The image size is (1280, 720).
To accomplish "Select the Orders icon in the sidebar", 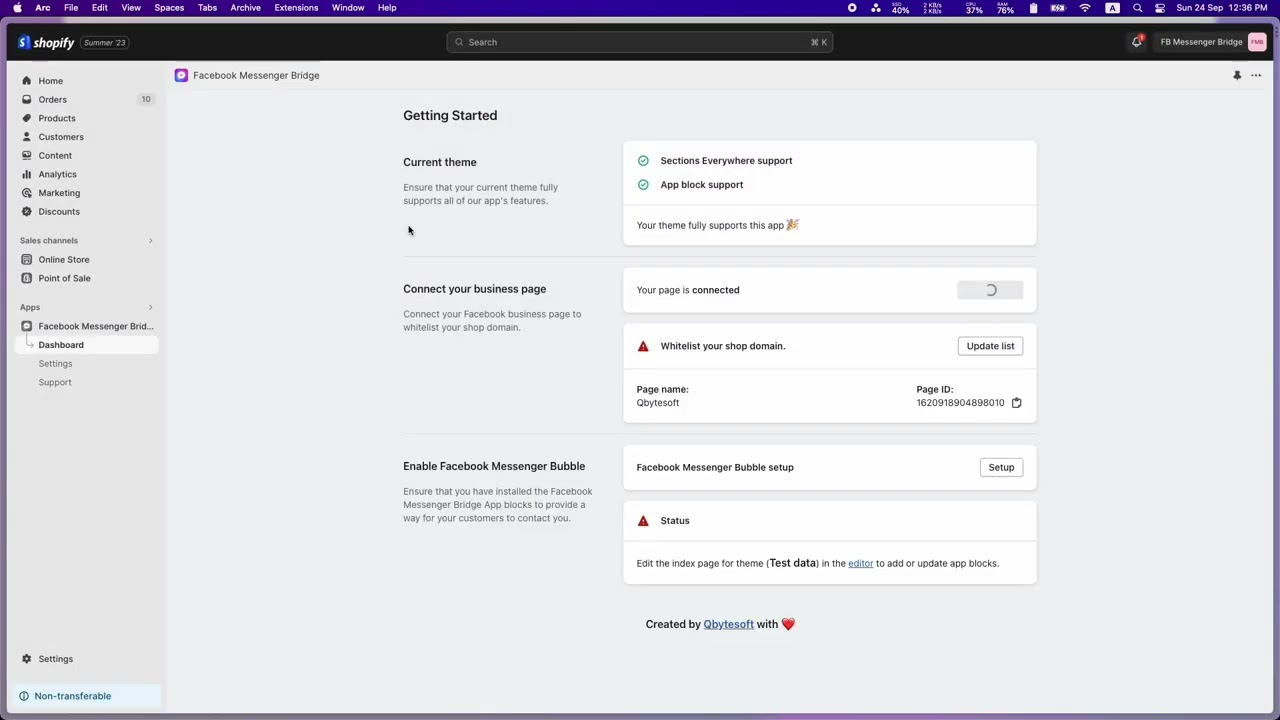I will coord(26,99).
